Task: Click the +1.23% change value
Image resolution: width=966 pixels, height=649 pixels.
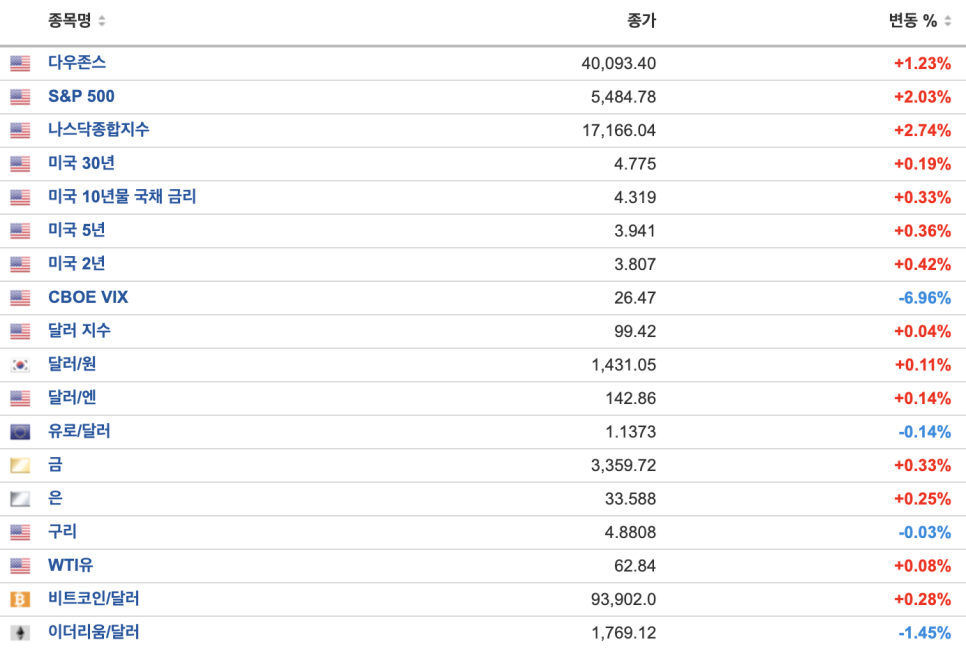Action: point(922,63)
